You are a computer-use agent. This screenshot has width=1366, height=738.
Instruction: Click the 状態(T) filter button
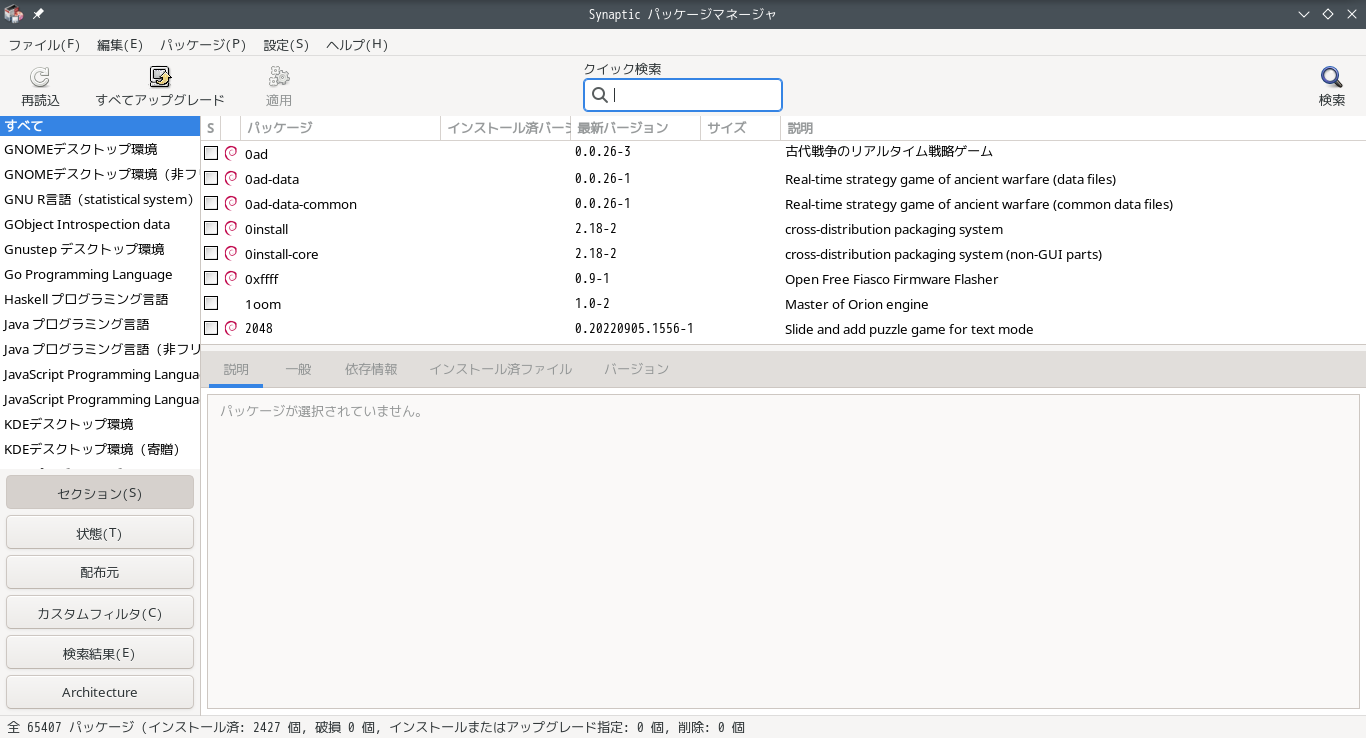[x=100, y=533]
